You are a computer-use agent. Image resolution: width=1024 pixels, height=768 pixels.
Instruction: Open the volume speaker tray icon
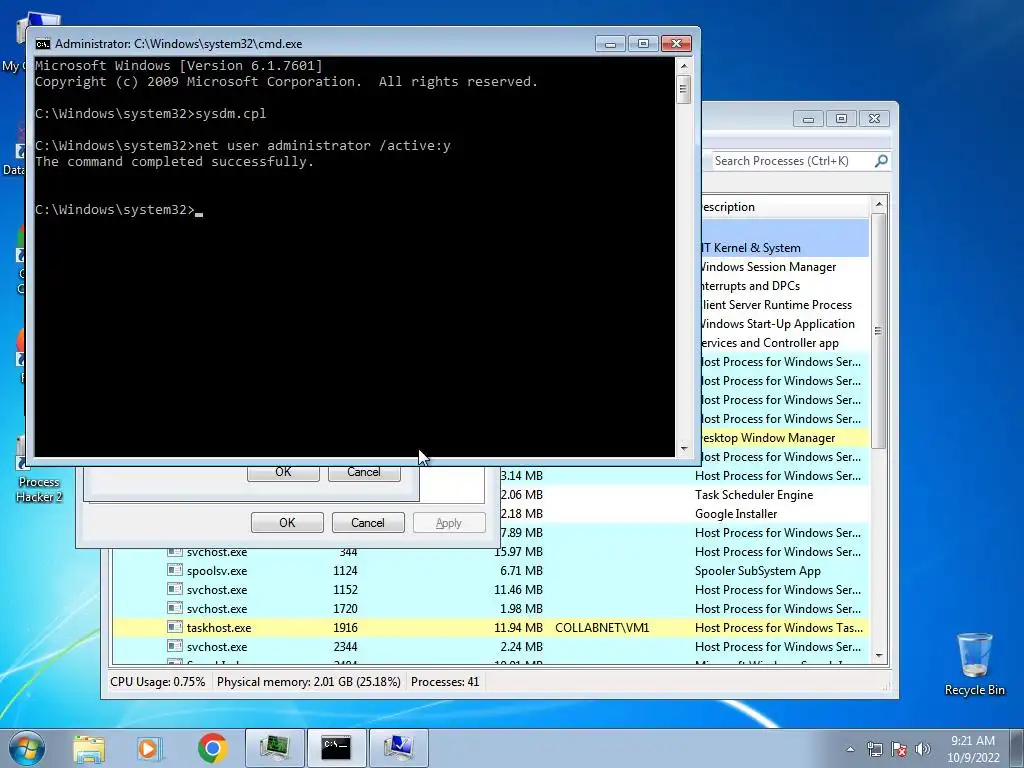pos(923,749)
